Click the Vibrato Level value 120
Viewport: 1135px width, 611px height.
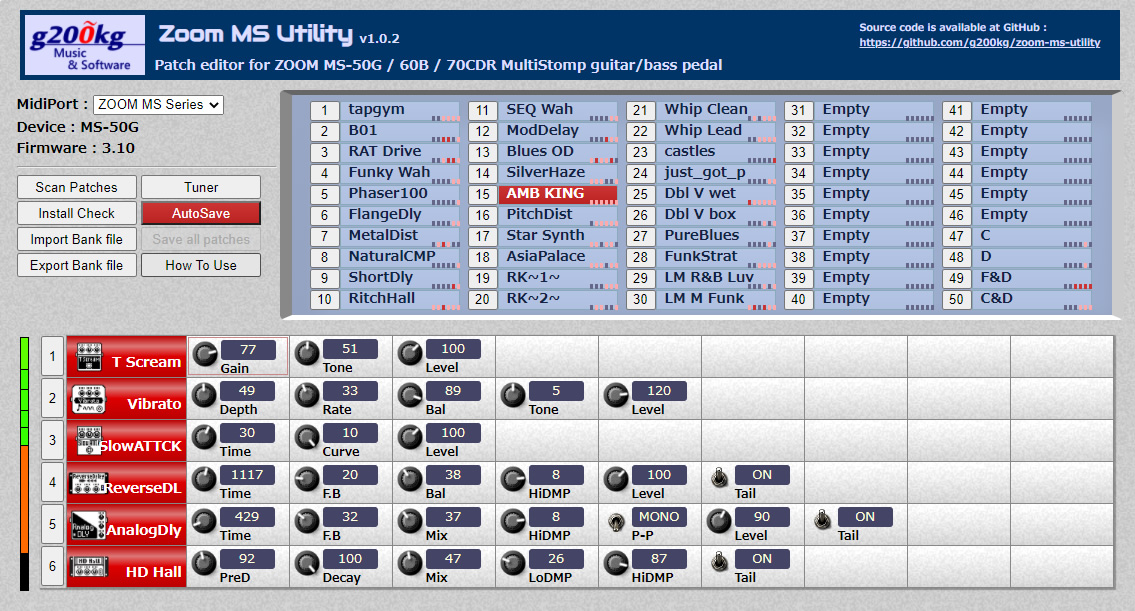click(x=659, y=391)
